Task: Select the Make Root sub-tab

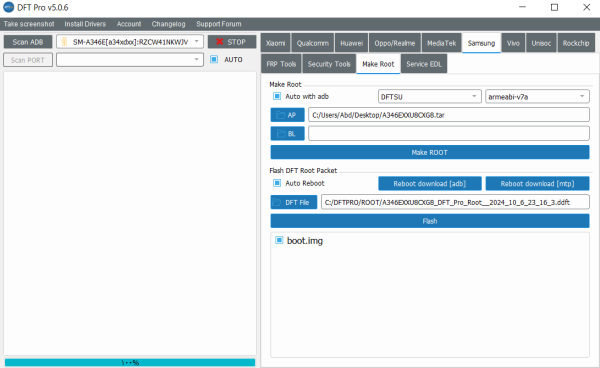Action: tap(378, 64)
